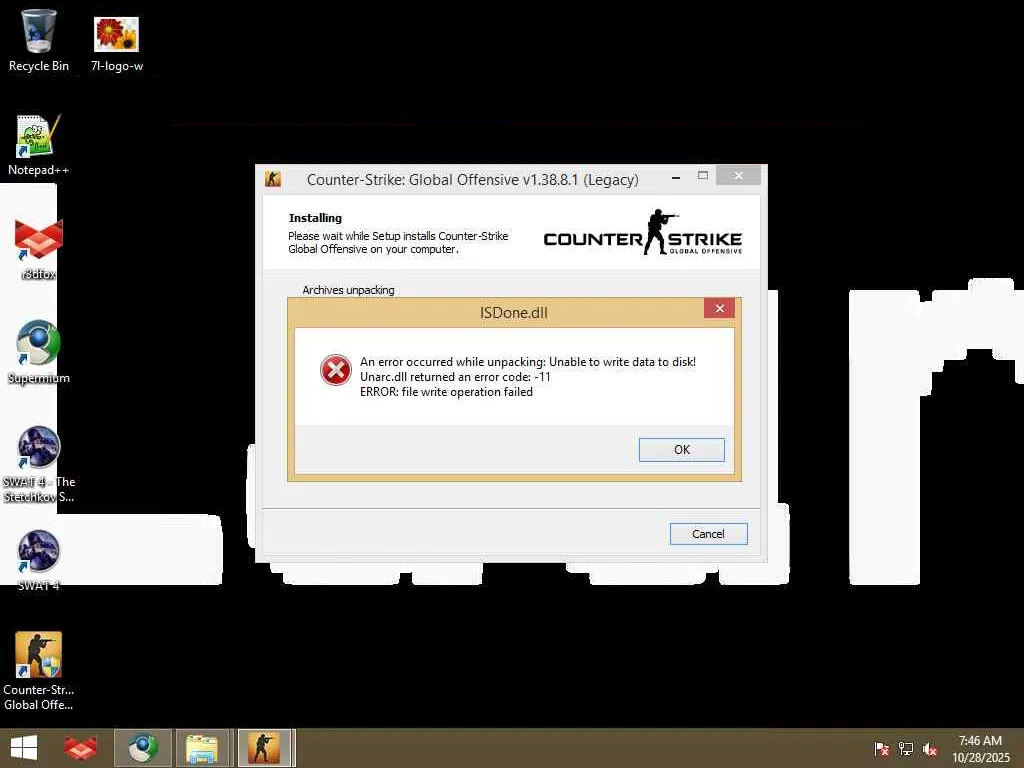Click the 'Archives unpacking' status text
The width and height of the screenshot is (1024, 768).
[348, 290]
